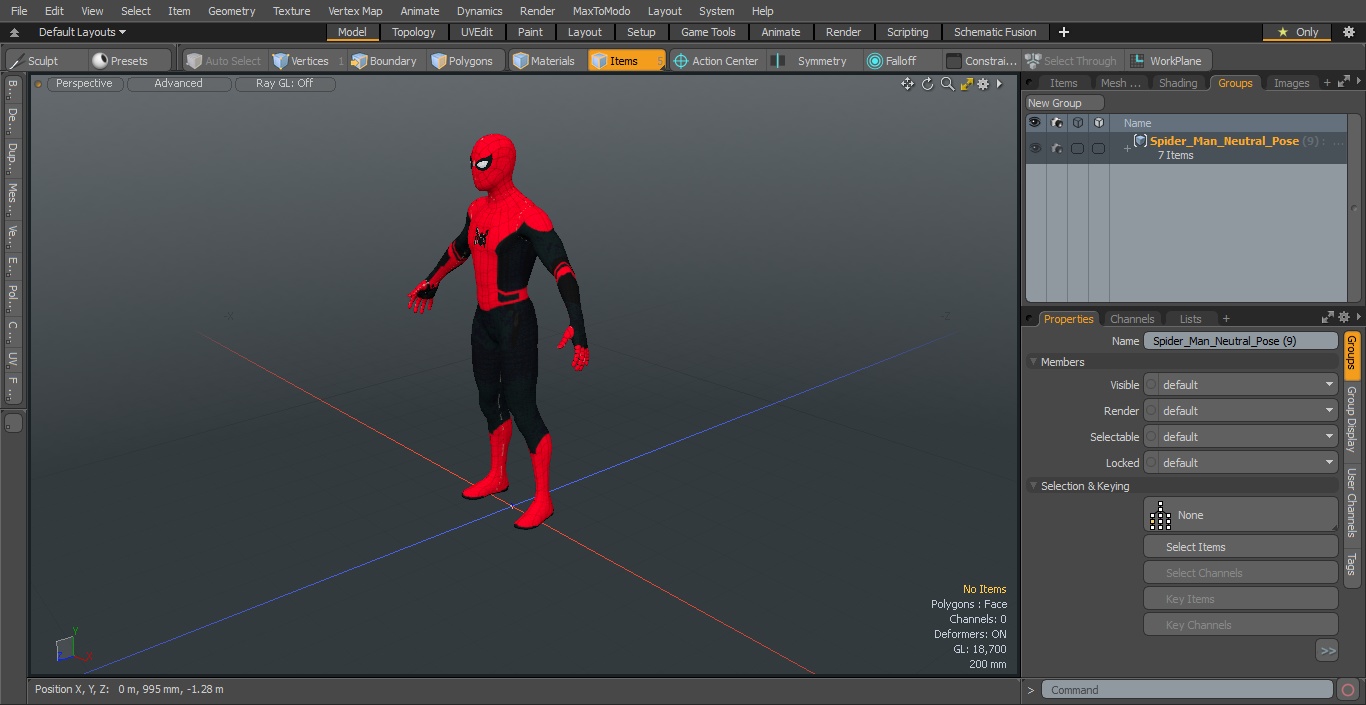Viewport: 1366px width, 705px height.
Task: Click the viewport rotate icon
Action: 927,84
